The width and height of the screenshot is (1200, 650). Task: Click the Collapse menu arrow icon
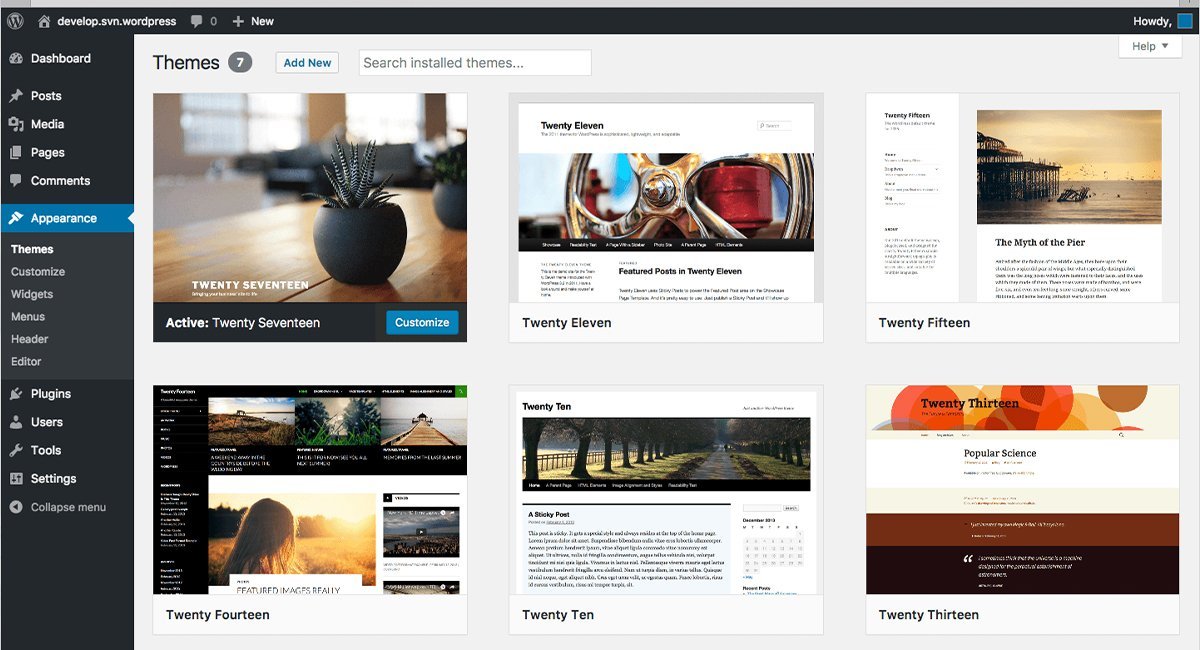[16, 507]
